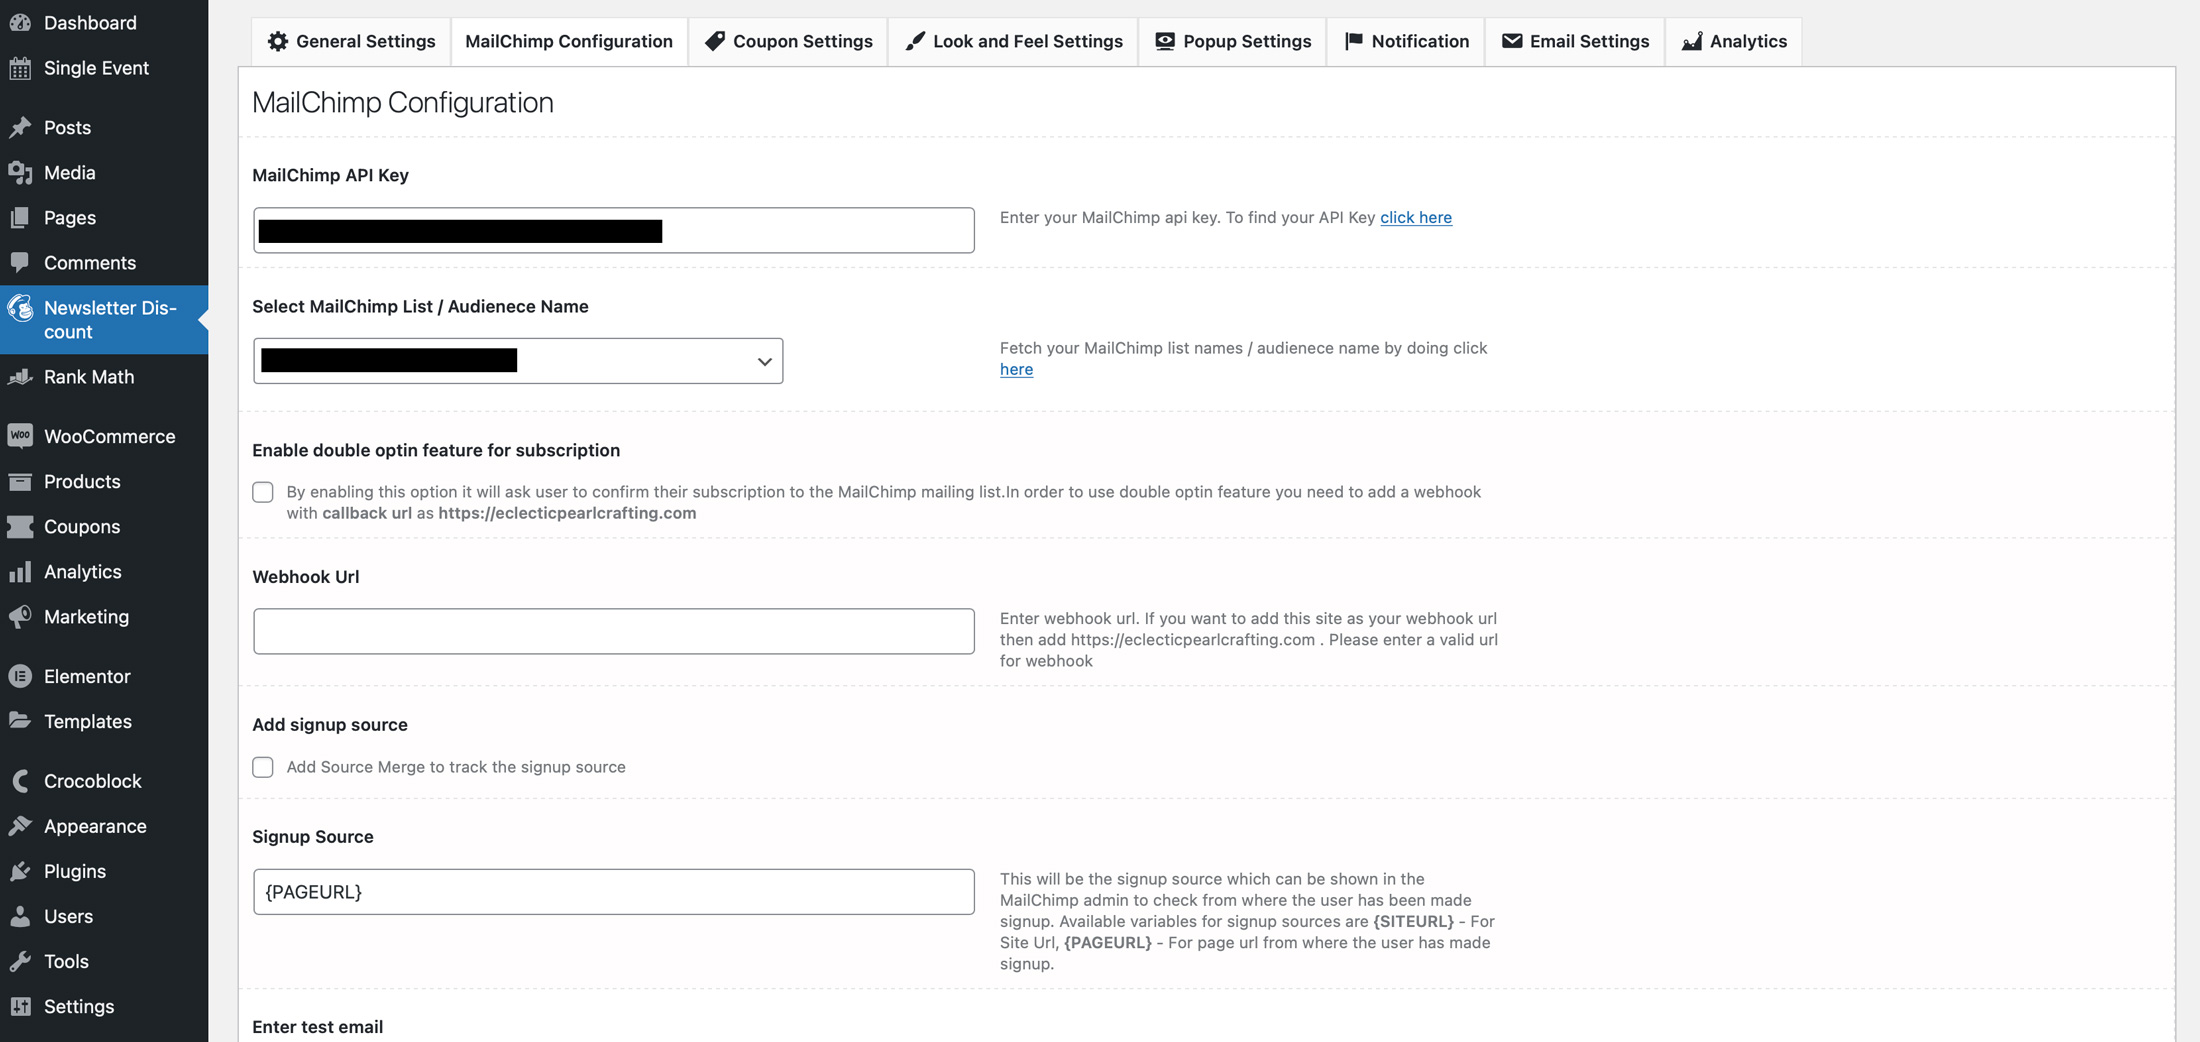Click the Crocoblock logo icon
This screenshot has height=1042, width=2200.
(x=20, y=781)
